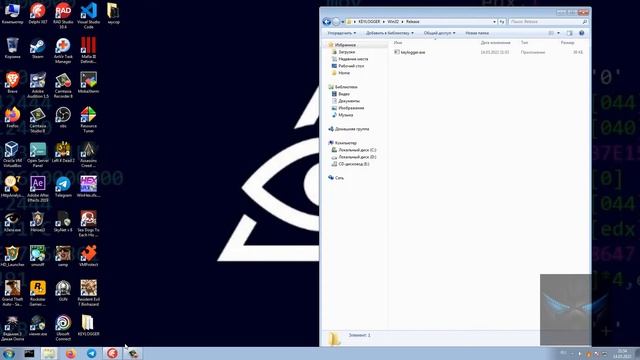Select the Steam desktop shortcut
640x360 pixels.
(x=38, y=48)
